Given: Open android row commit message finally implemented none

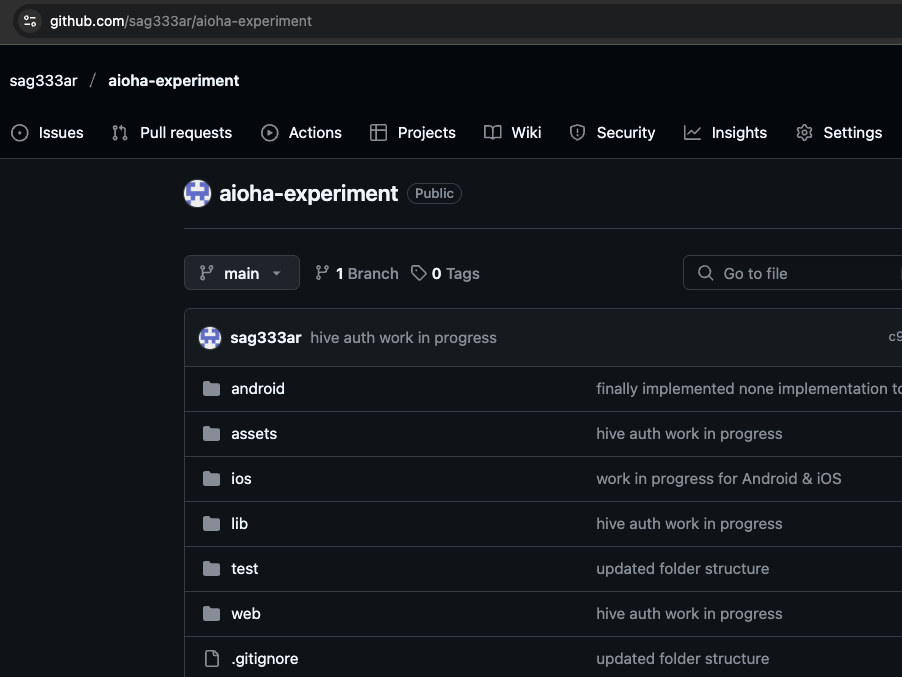Looking at the screenshot, I should point(748,389).
